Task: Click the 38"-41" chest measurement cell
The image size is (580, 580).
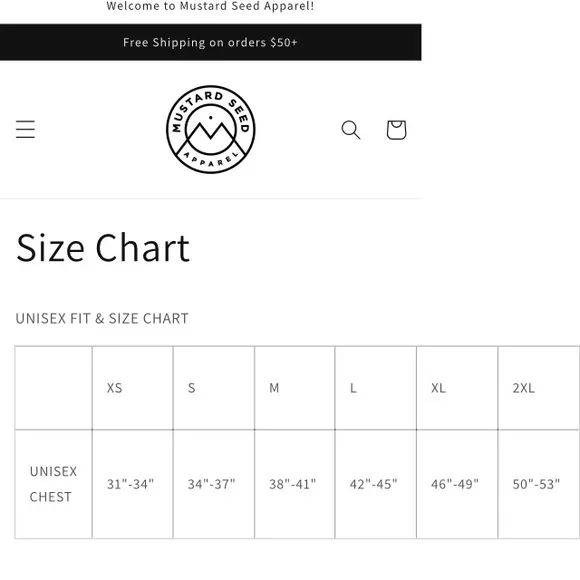Action: pos(294,484)
